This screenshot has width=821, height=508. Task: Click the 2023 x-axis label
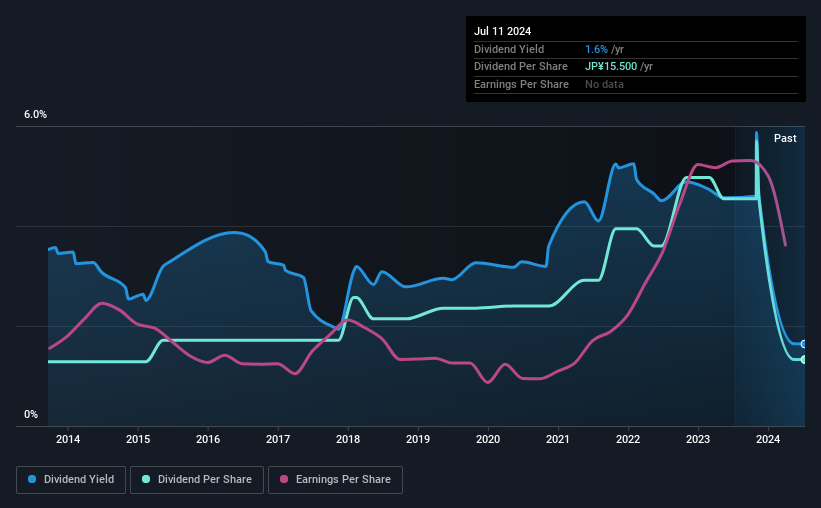[x=698, y=439]
